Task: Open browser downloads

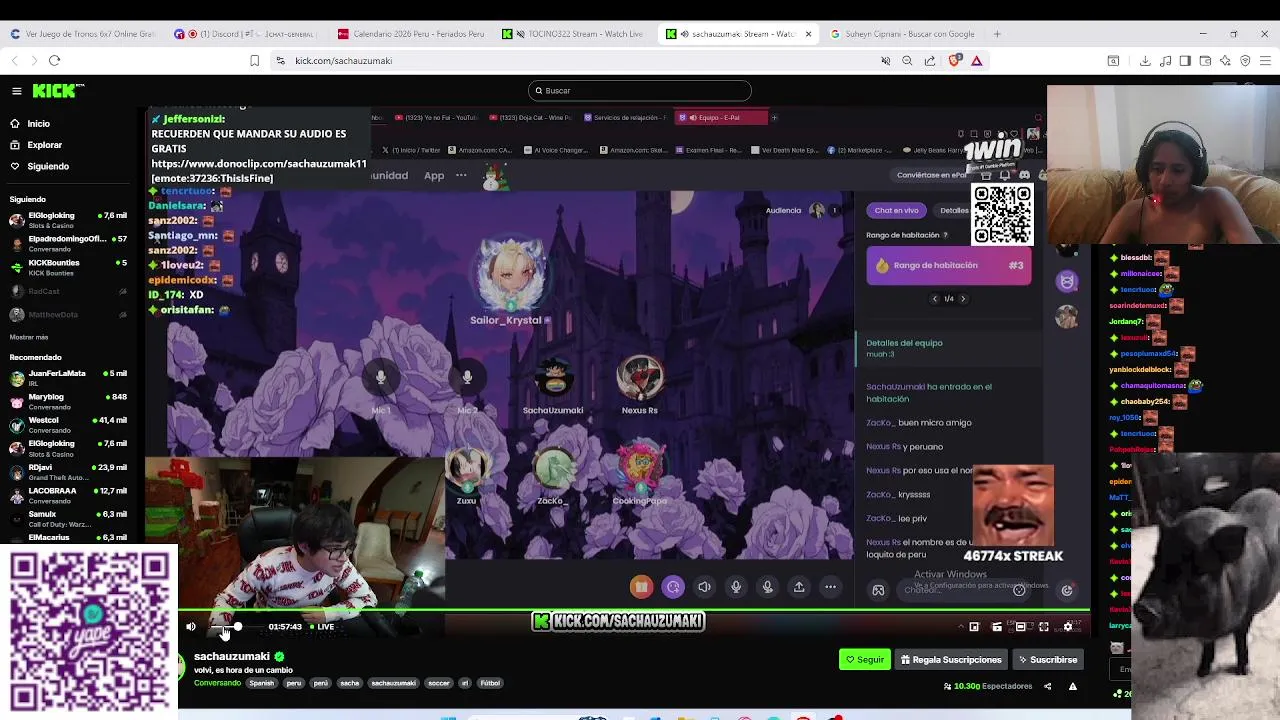Action: click(1145, 61)
